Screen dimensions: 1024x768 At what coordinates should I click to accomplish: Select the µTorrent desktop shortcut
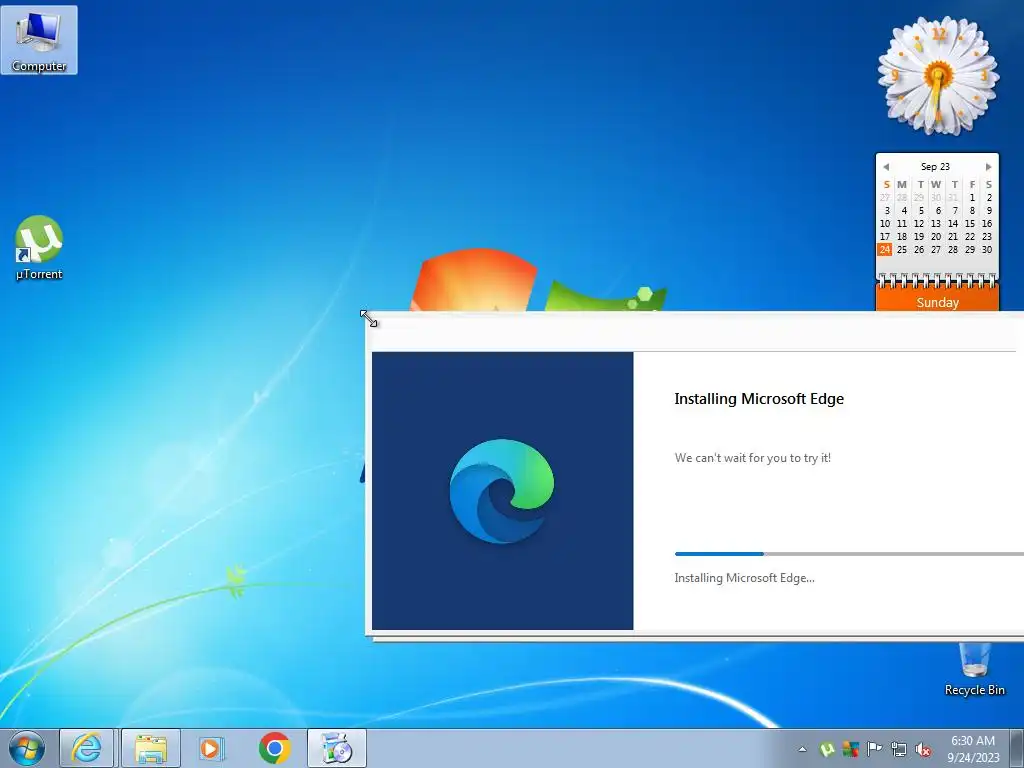coord(39,248)
